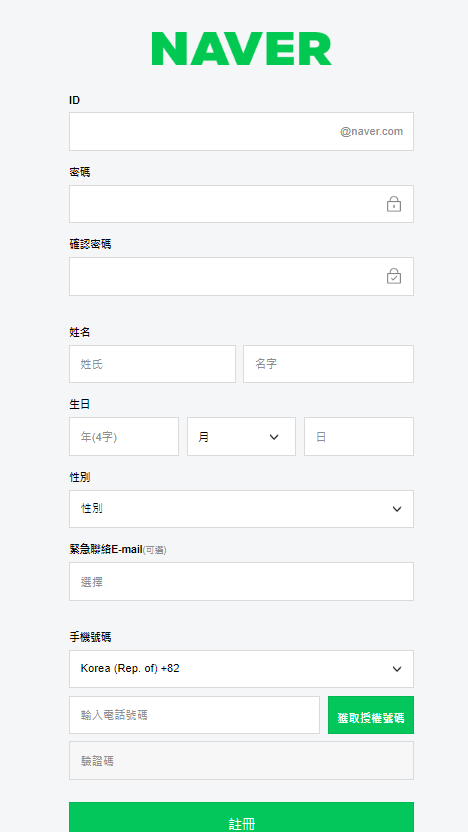
Task: Select the 確認密碼 confirm password field
Action: [241, 276]
